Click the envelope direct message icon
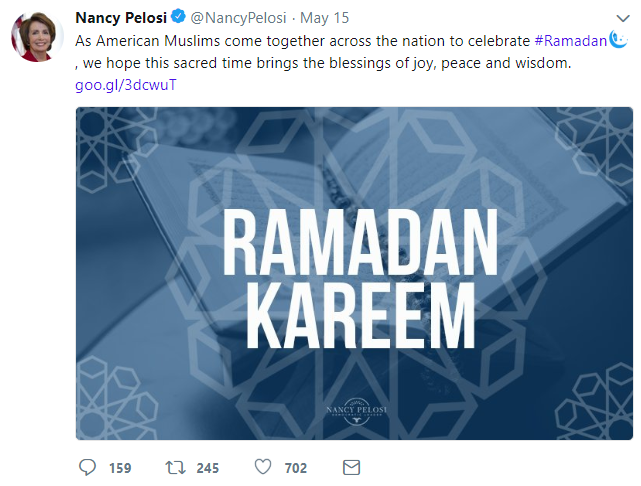641x486 pixels. click(x=351, y=467)
